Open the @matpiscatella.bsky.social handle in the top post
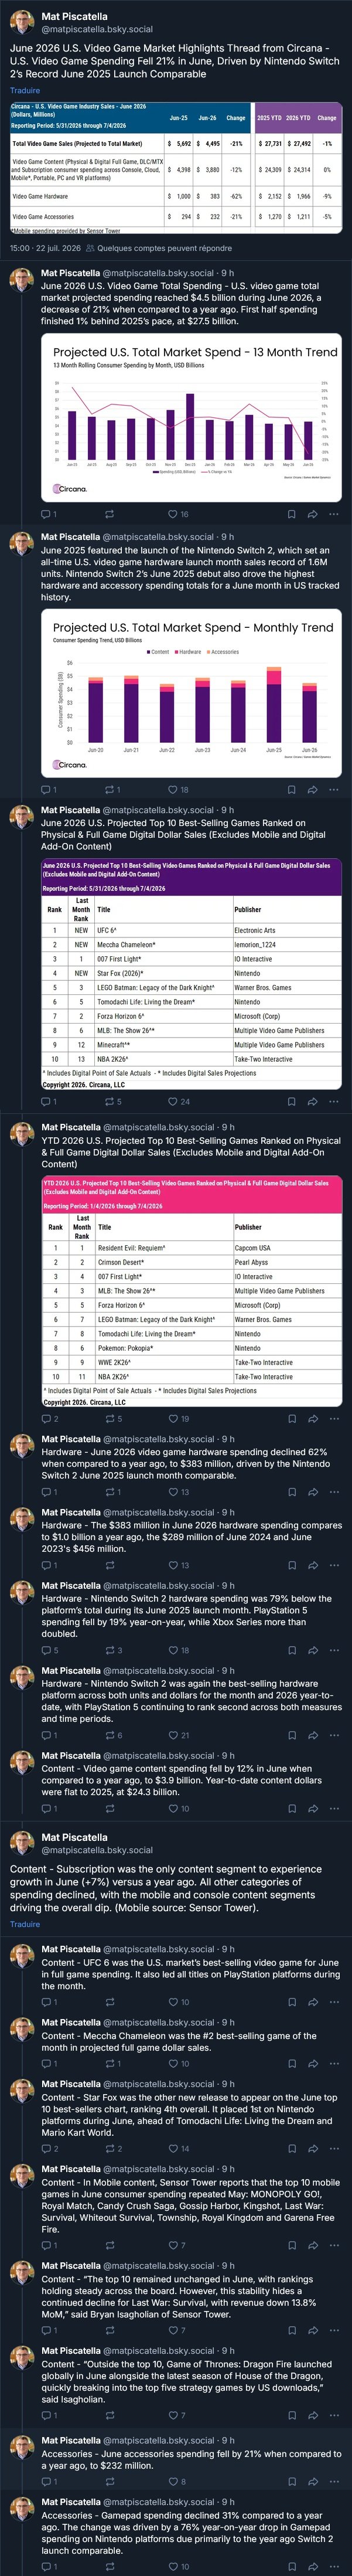Screen dimensions: 352x2576 click(x=97, y=29)
